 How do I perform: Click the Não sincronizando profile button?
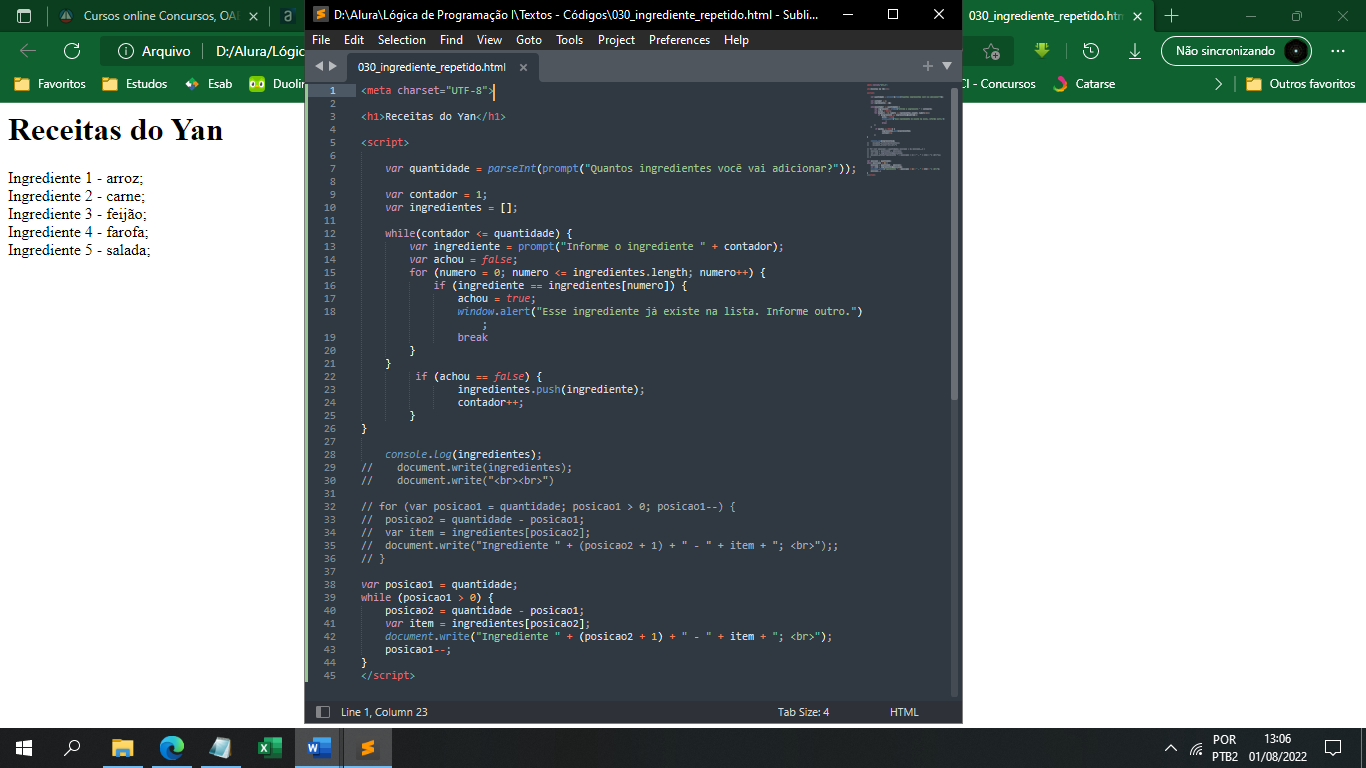(1236, 51)
